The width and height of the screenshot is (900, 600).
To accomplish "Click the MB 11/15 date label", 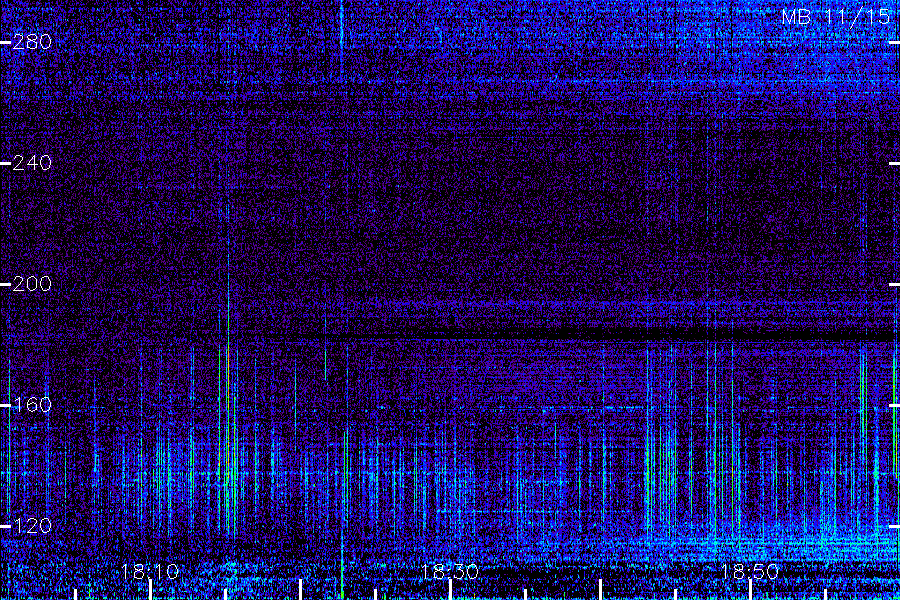I will click(836, 17).
